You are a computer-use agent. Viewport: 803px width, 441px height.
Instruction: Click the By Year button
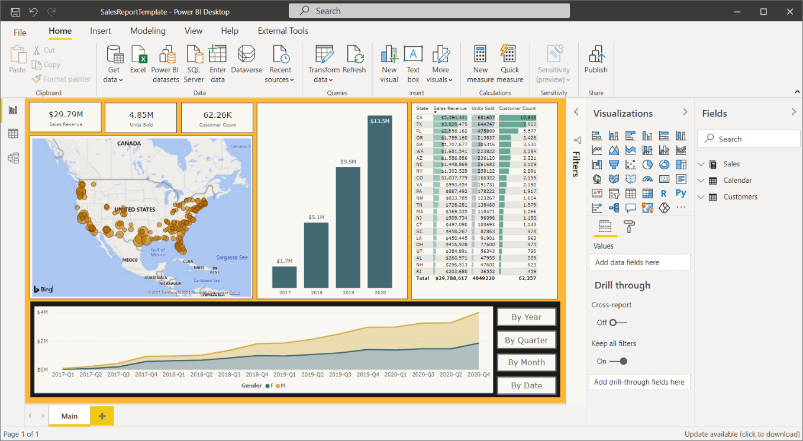(x=526, y=317)
